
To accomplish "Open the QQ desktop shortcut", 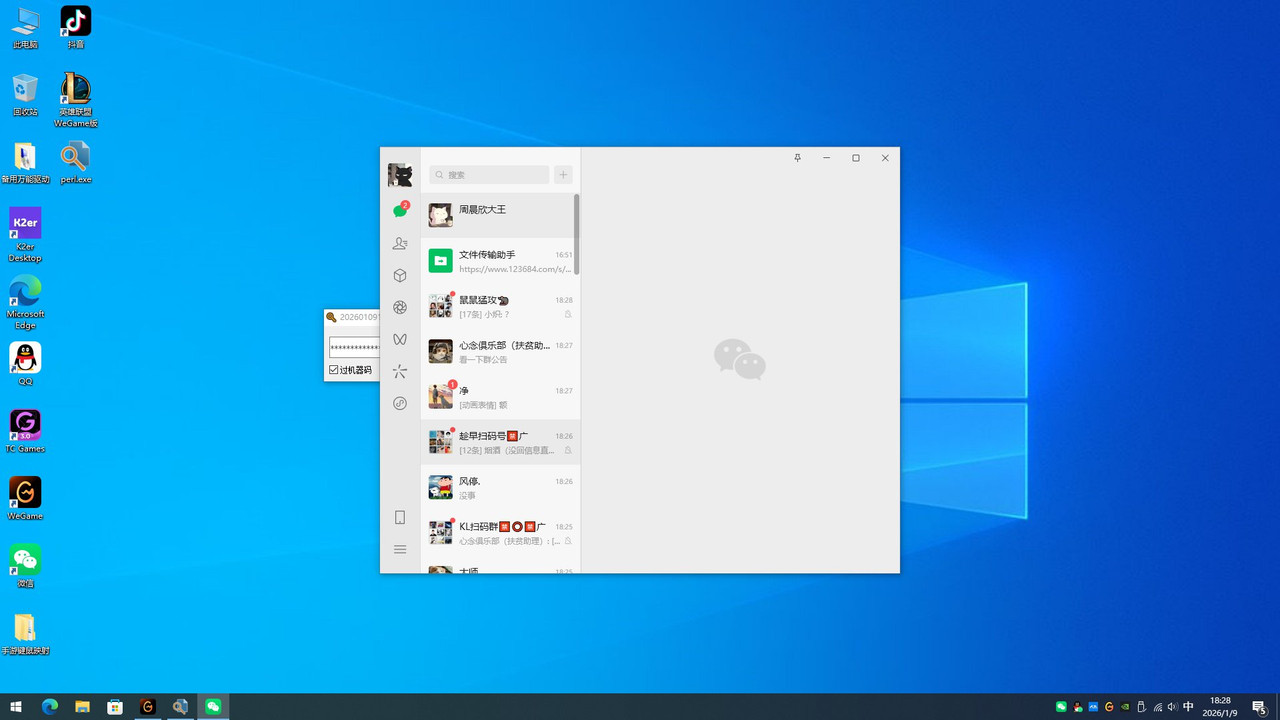I will coord(25,365).
